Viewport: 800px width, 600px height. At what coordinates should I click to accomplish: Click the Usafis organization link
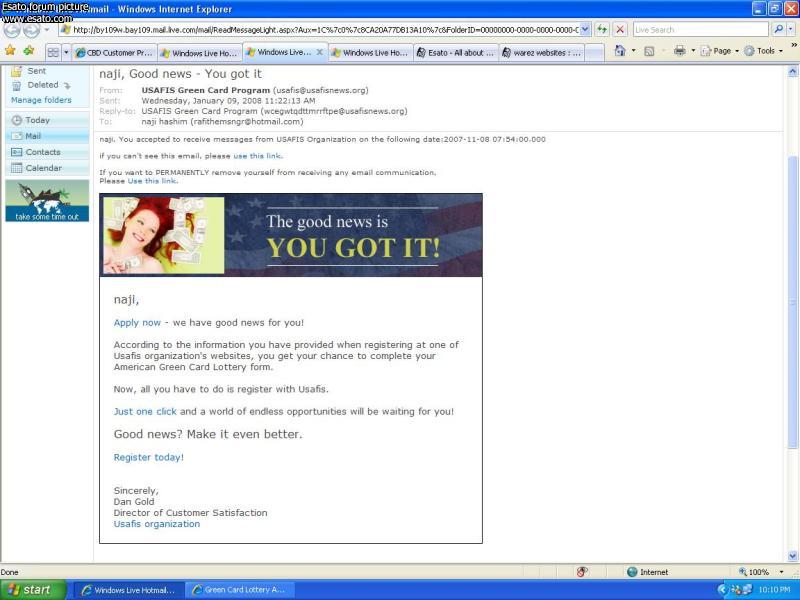[157, 524]
